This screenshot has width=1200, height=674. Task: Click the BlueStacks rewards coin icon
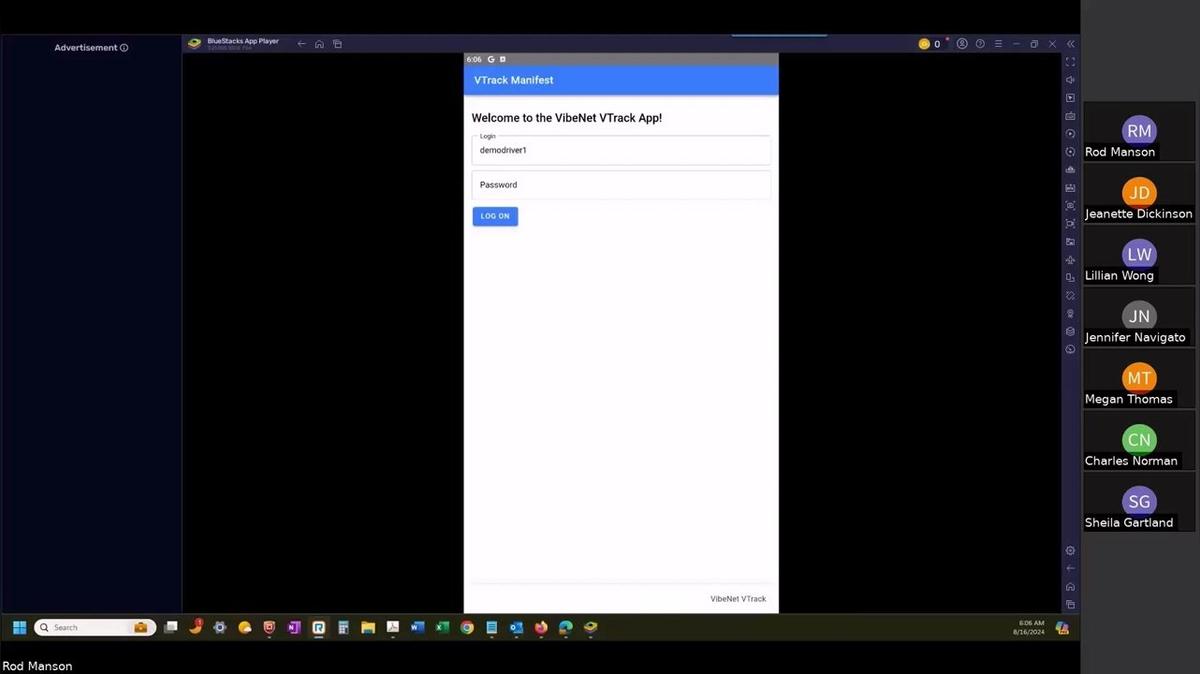pos(924,43)
